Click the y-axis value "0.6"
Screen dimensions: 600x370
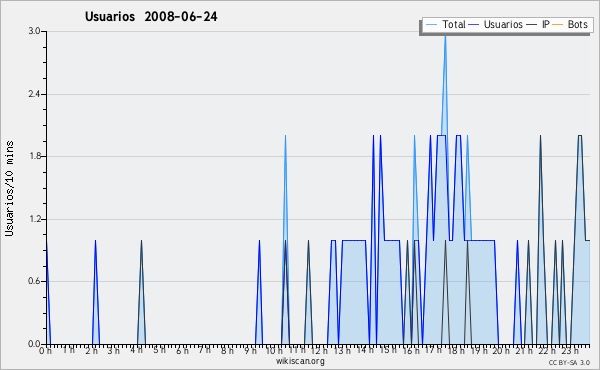(x=34, y=281)
